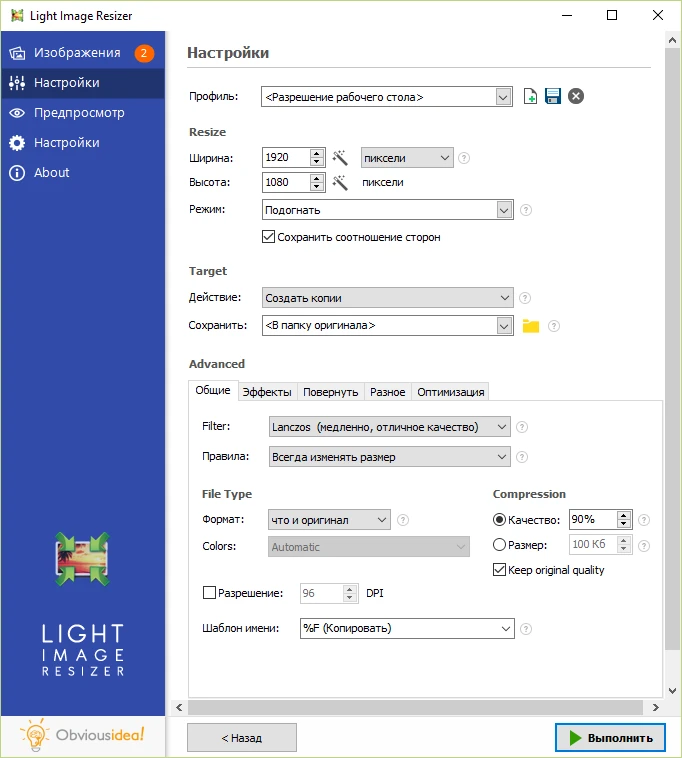Enable the Разрешение DPI checkbox
Screen dimensions: 682x758
209,593
